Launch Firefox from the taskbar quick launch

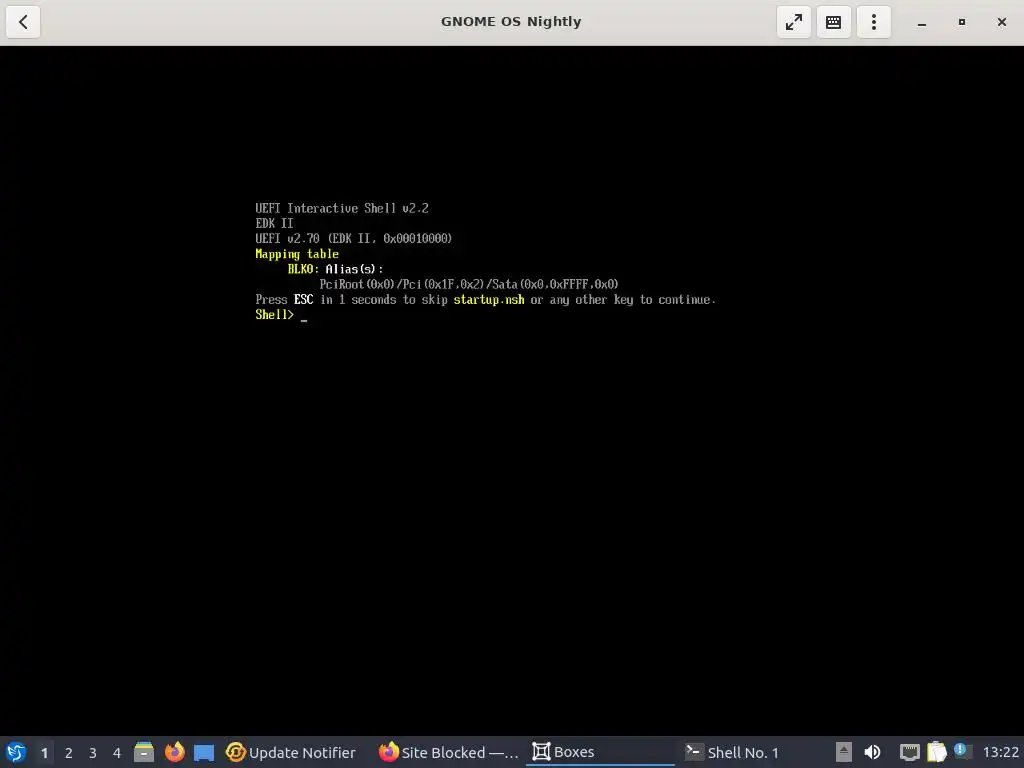pyautogui.click(x=174, y=752)
